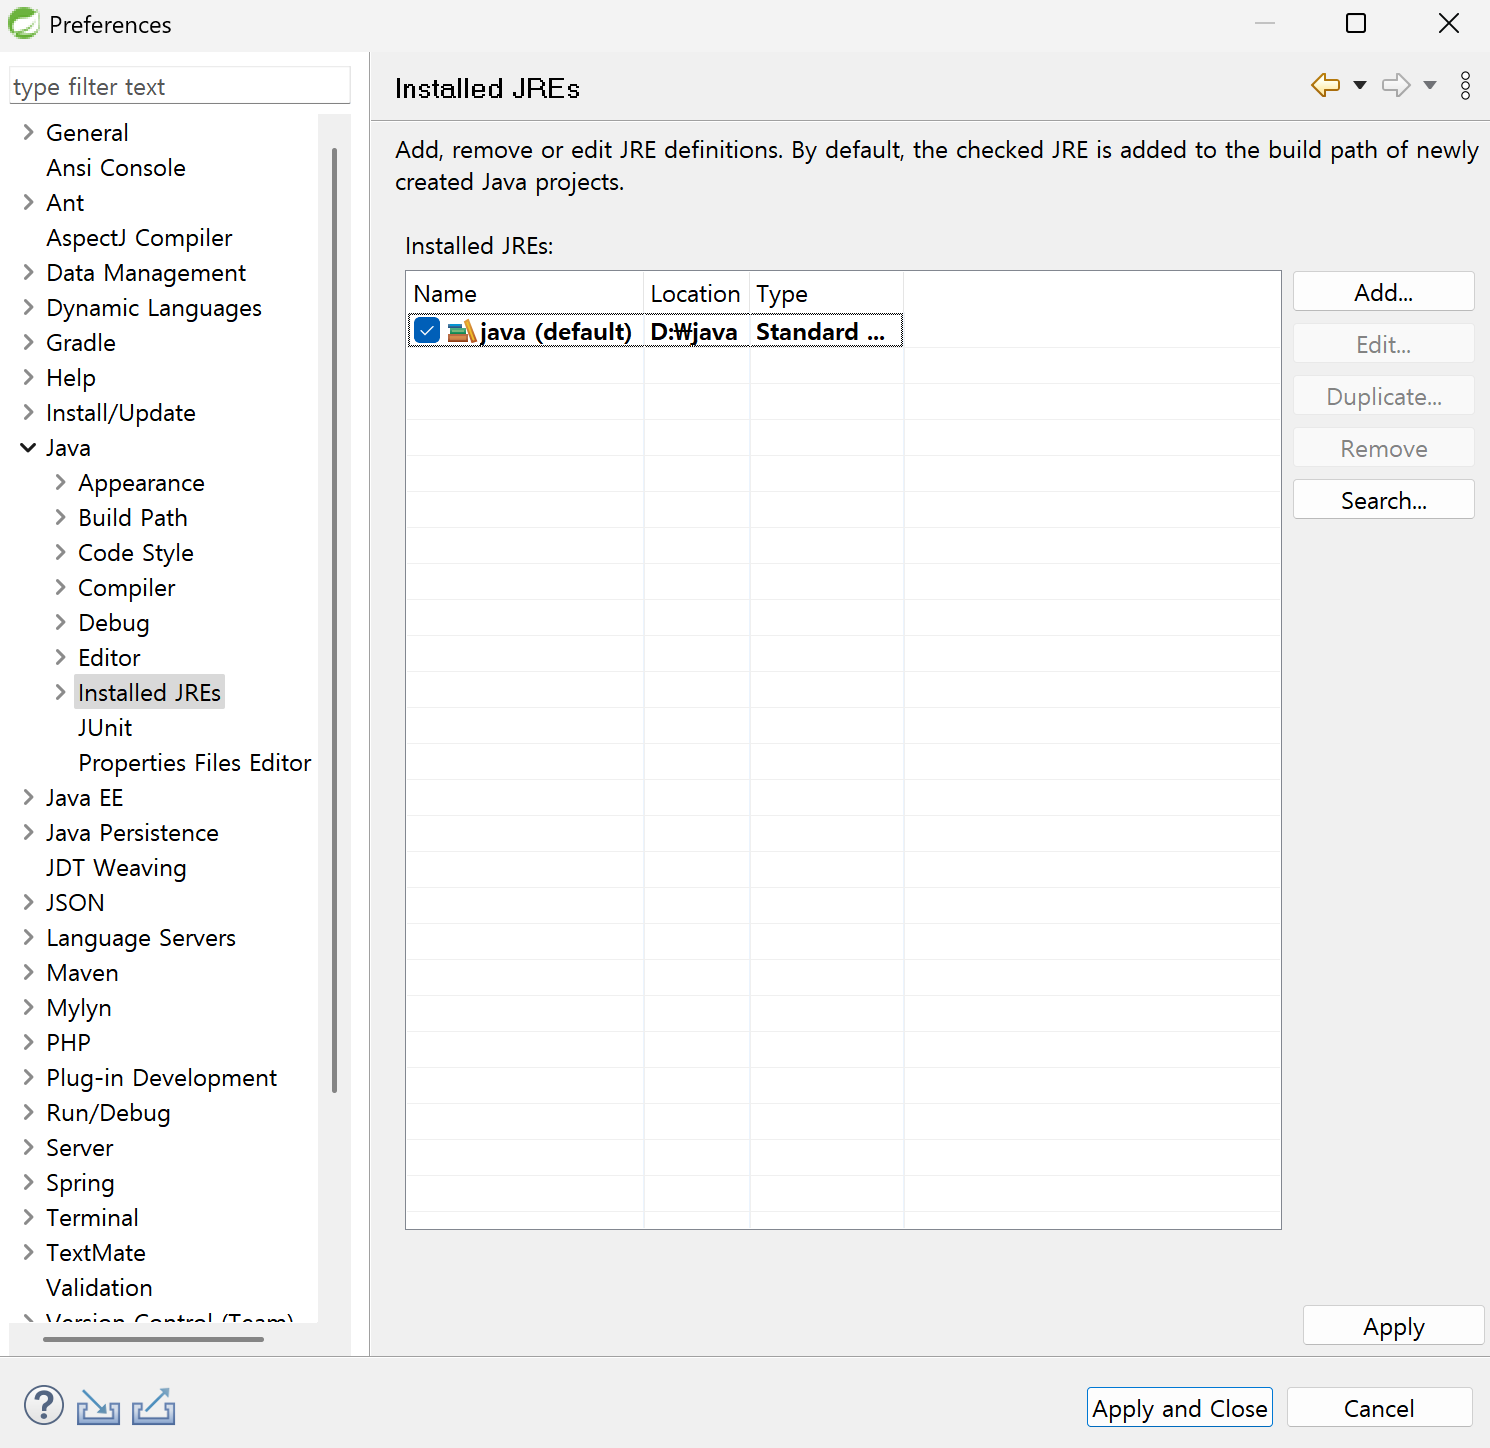
Task: Click the type filter text field
Action: click(180, 86)
